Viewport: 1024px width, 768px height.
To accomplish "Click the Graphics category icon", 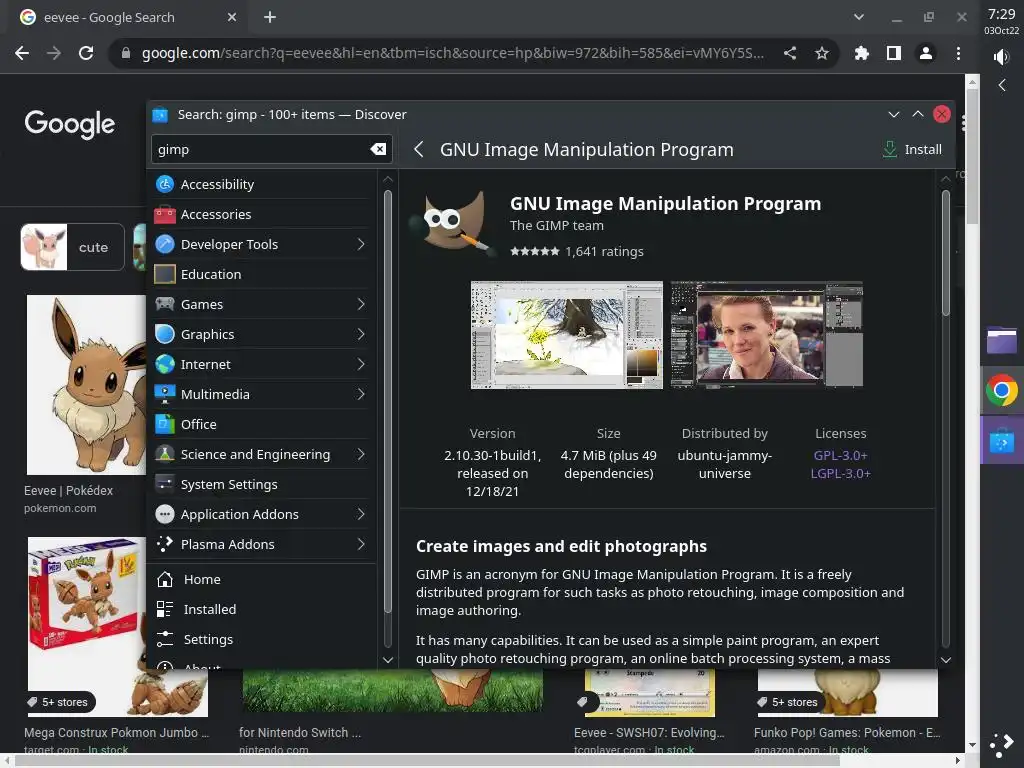I will click(165, 334).
